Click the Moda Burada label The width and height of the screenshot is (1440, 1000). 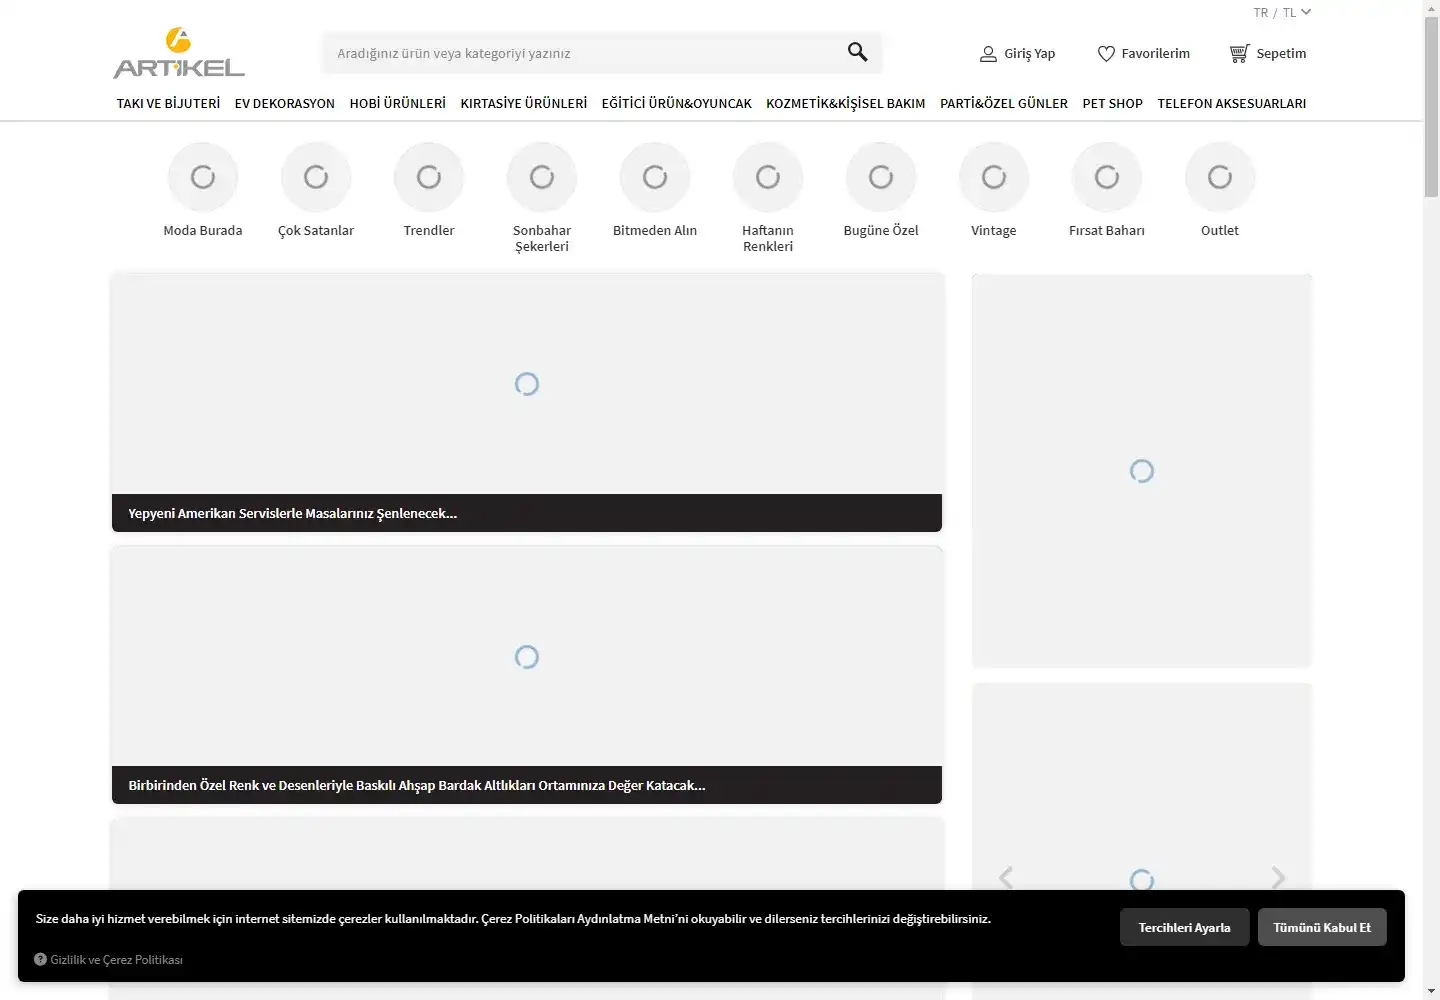click(x=203, y=230)
